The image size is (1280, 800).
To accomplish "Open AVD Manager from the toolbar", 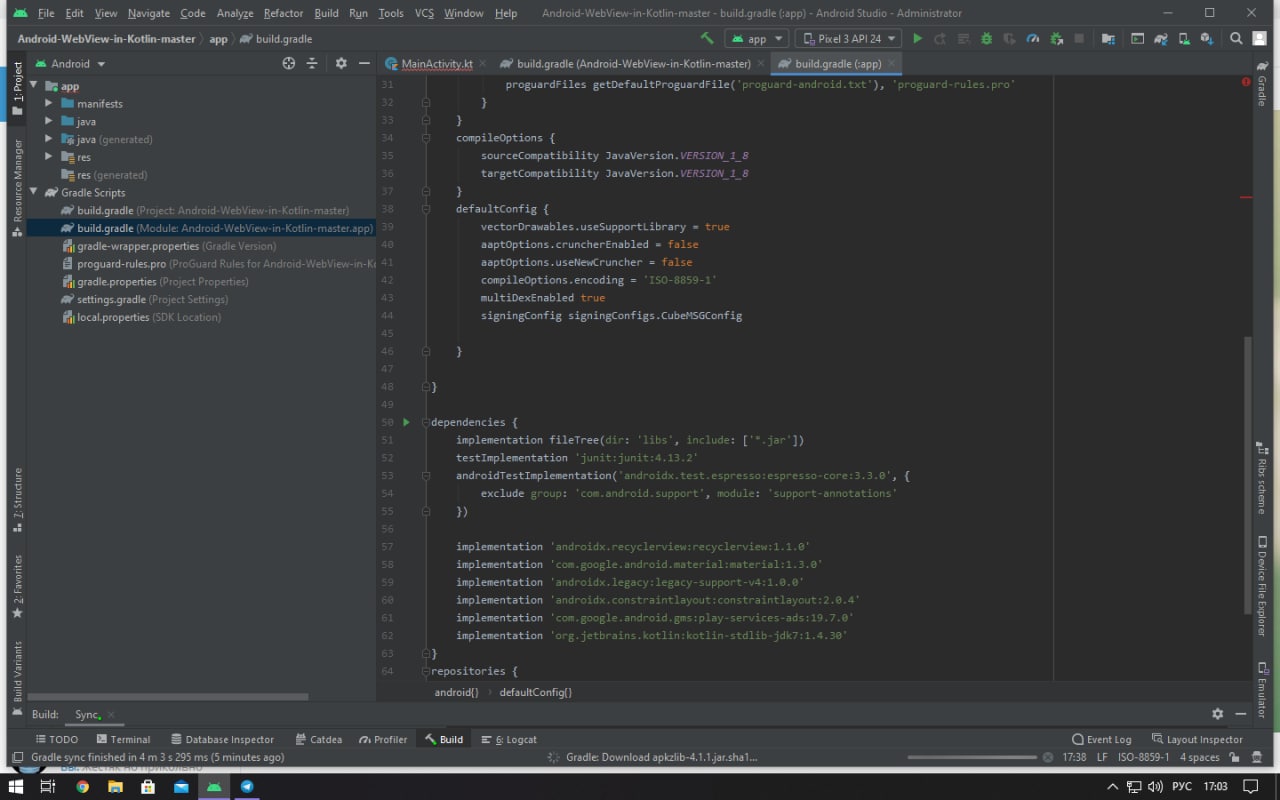I will pos(1184,39).
